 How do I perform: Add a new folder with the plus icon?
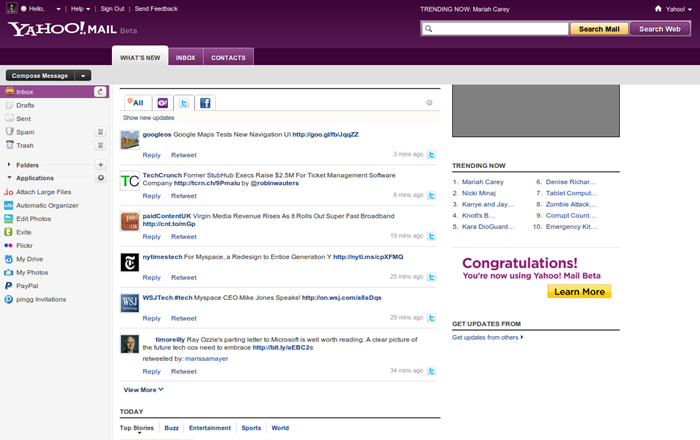100,165
